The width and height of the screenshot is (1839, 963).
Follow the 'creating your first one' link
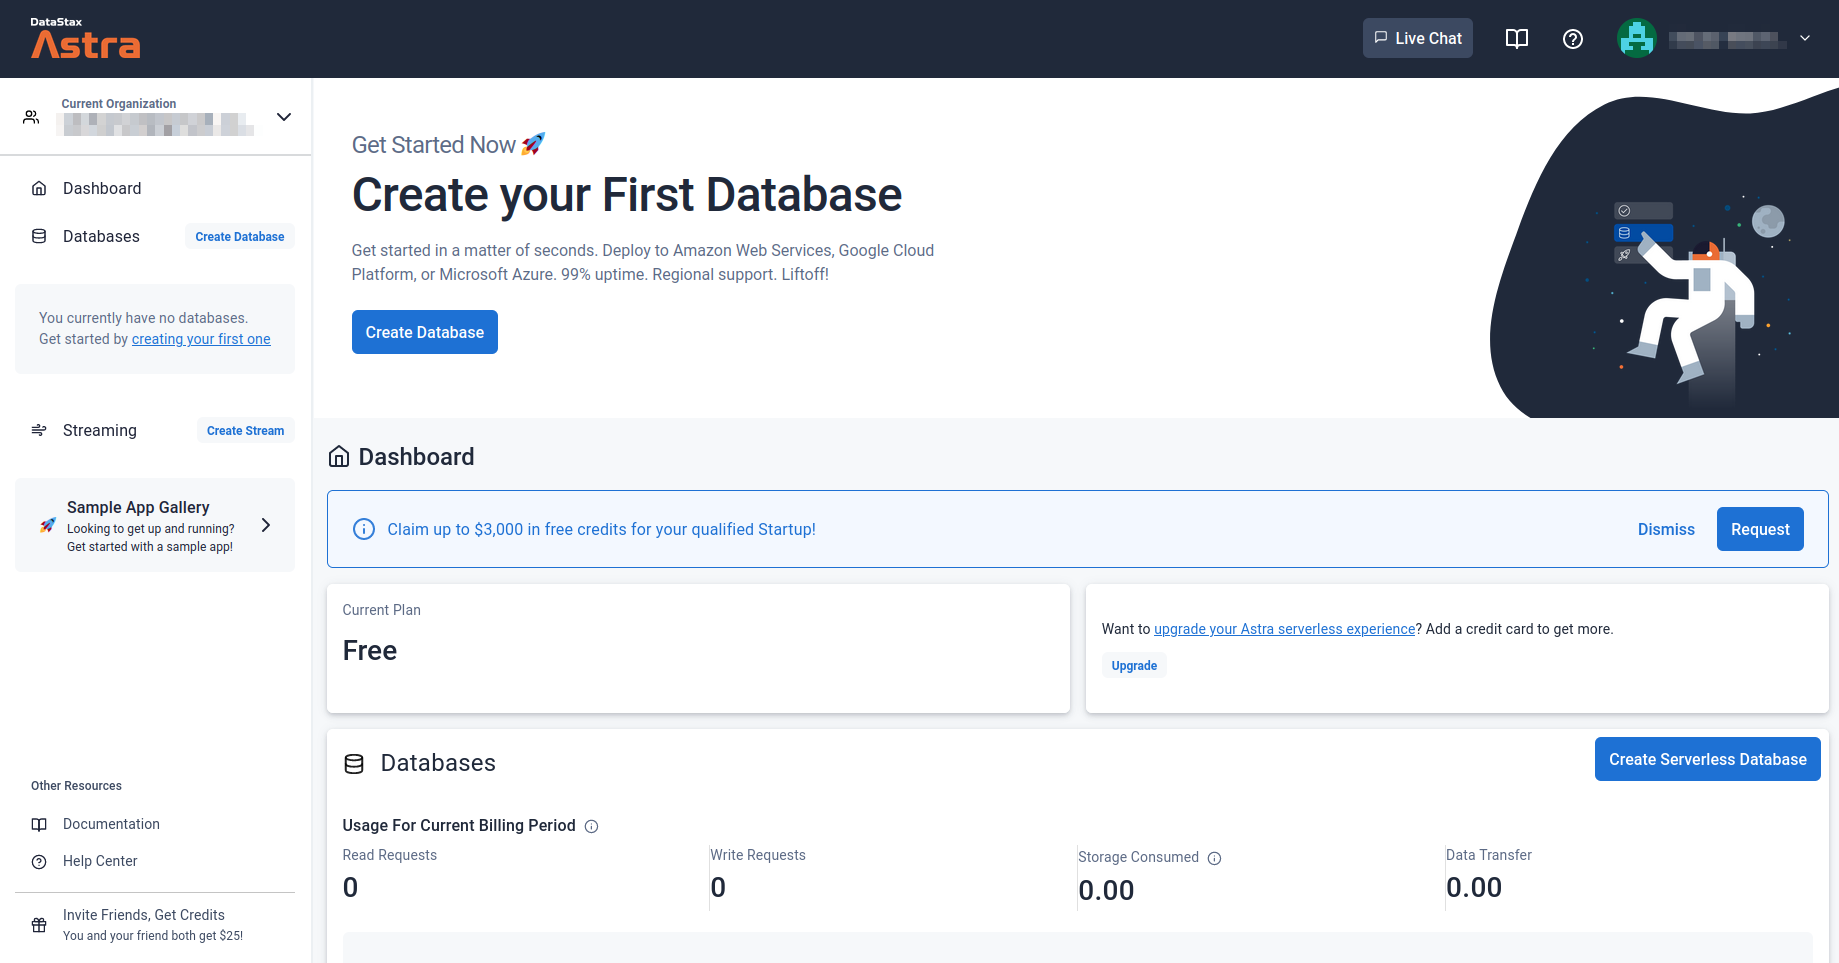(201, 339)
